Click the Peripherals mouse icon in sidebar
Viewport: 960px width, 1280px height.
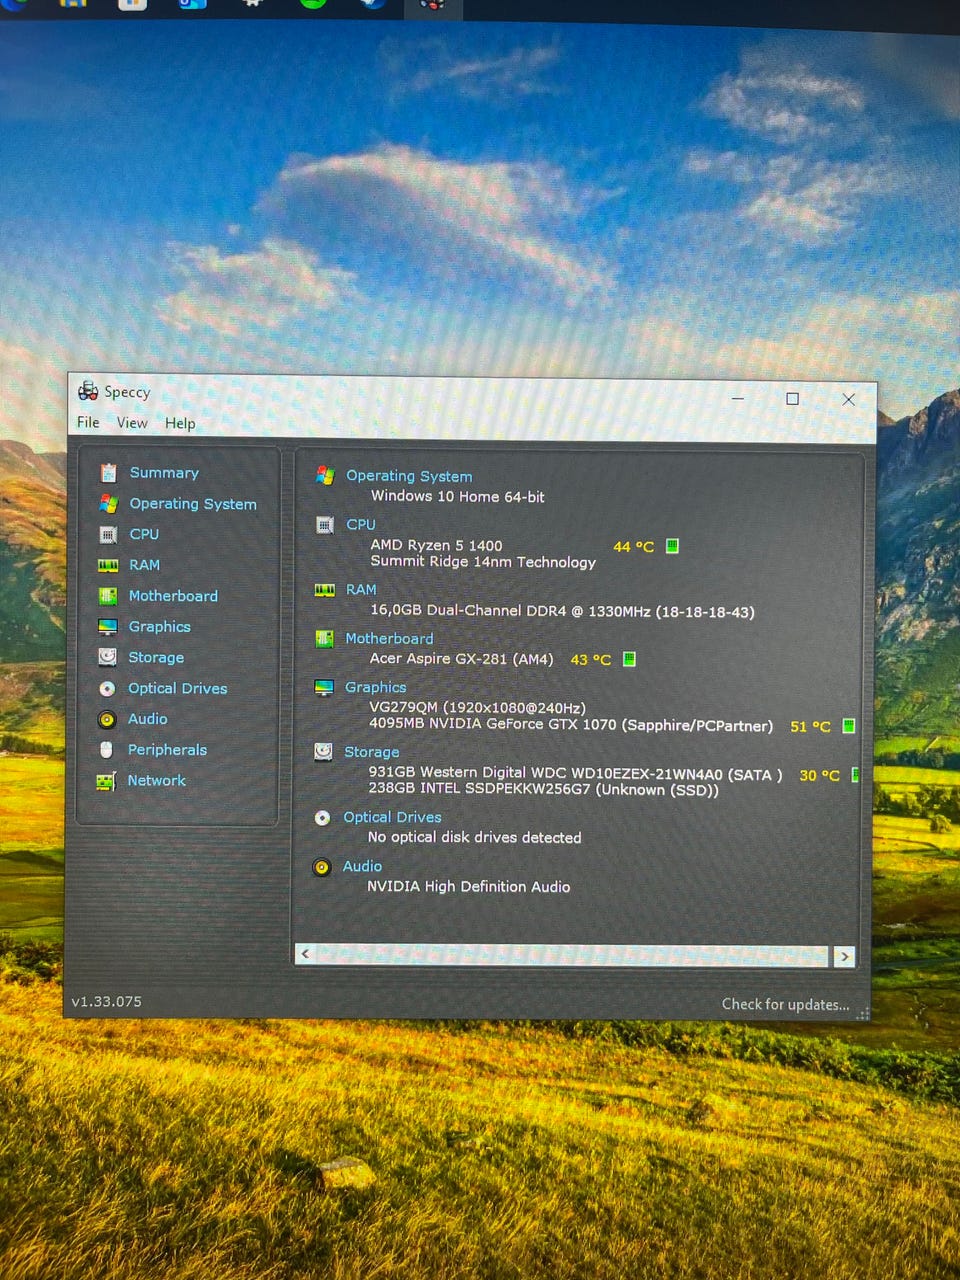tap(107, 750)
